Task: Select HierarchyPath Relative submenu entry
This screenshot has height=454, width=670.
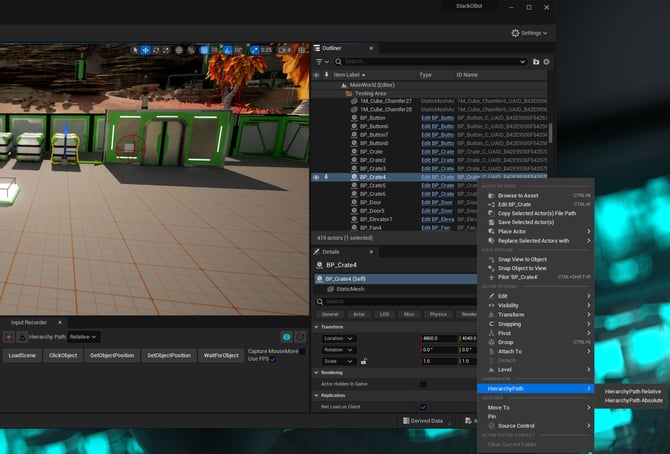Action: coord(632,392)
